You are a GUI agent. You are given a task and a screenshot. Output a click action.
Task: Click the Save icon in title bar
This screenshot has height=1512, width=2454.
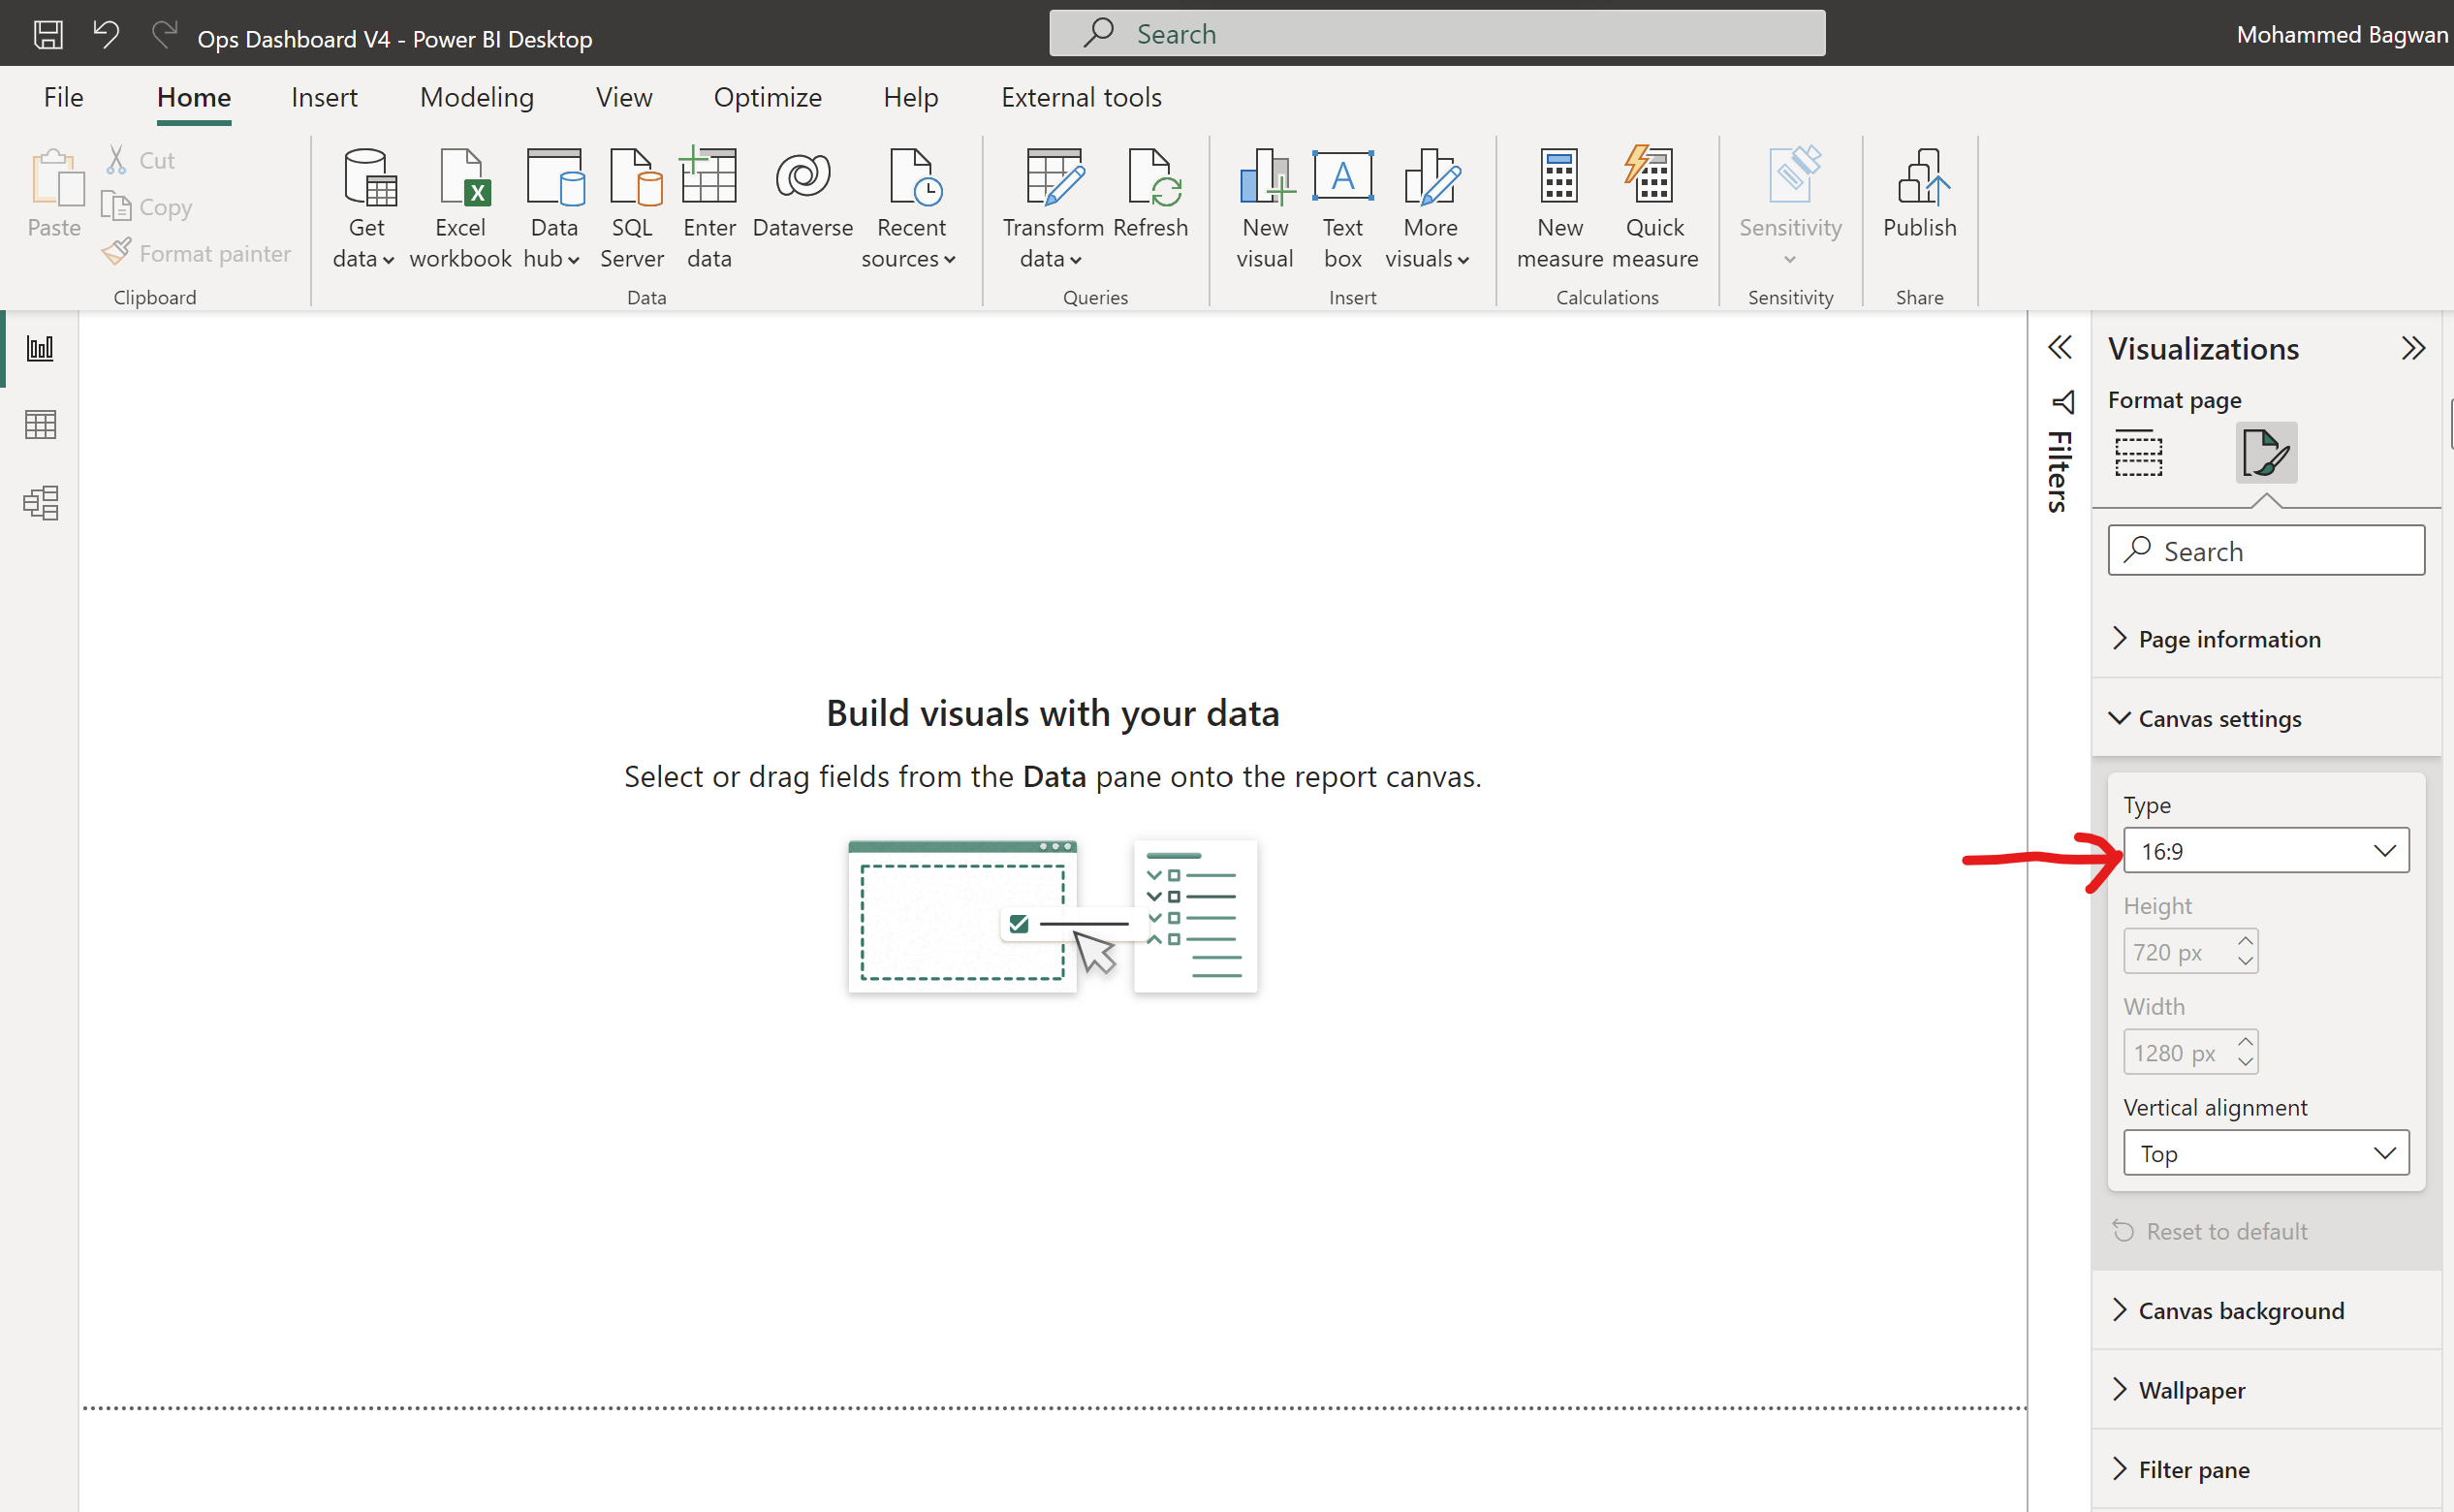48,35
